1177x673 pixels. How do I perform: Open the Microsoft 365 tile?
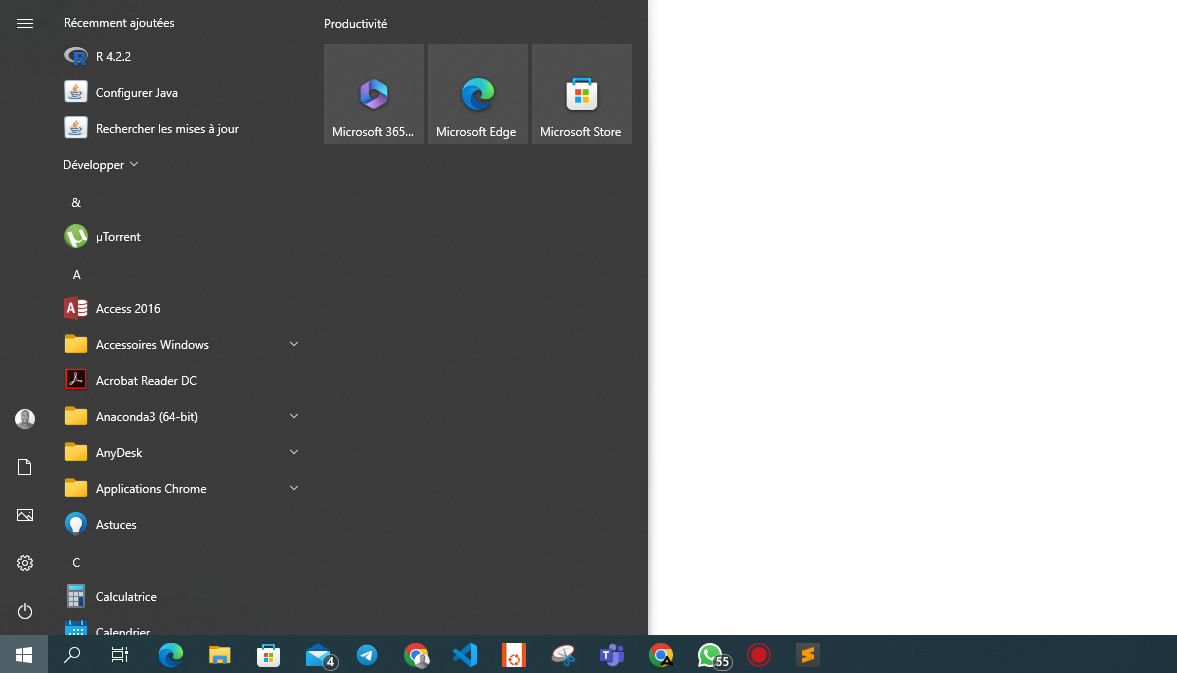tap(374, 94)
